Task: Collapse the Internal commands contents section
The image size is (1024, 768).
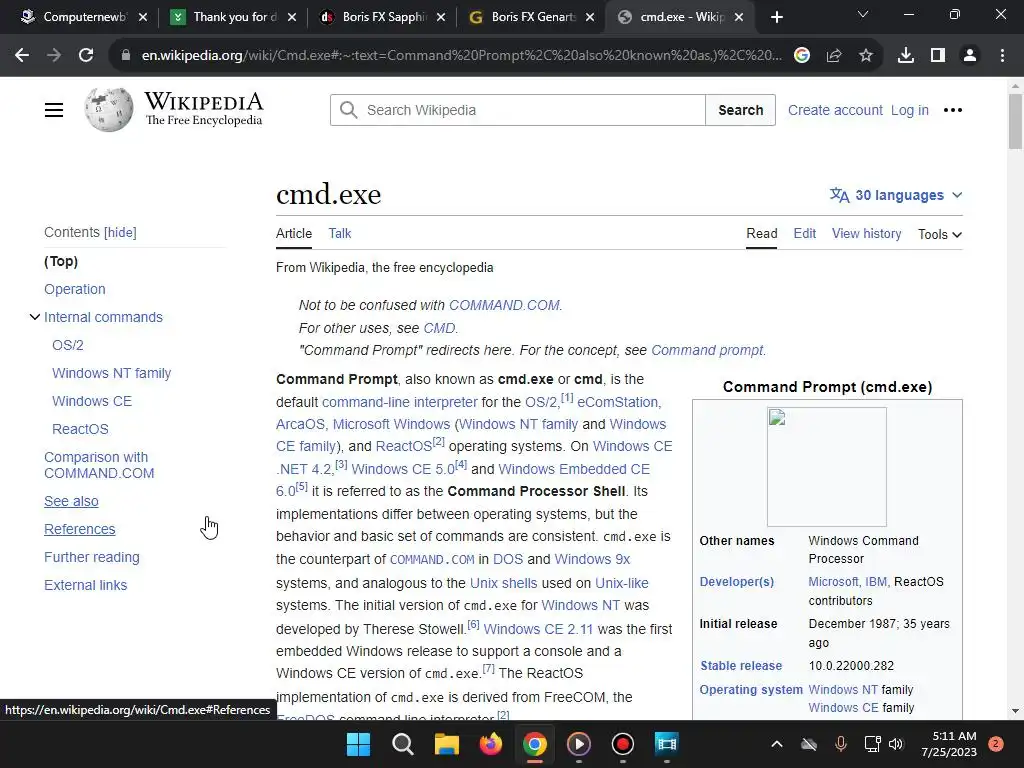Action: 35,317
